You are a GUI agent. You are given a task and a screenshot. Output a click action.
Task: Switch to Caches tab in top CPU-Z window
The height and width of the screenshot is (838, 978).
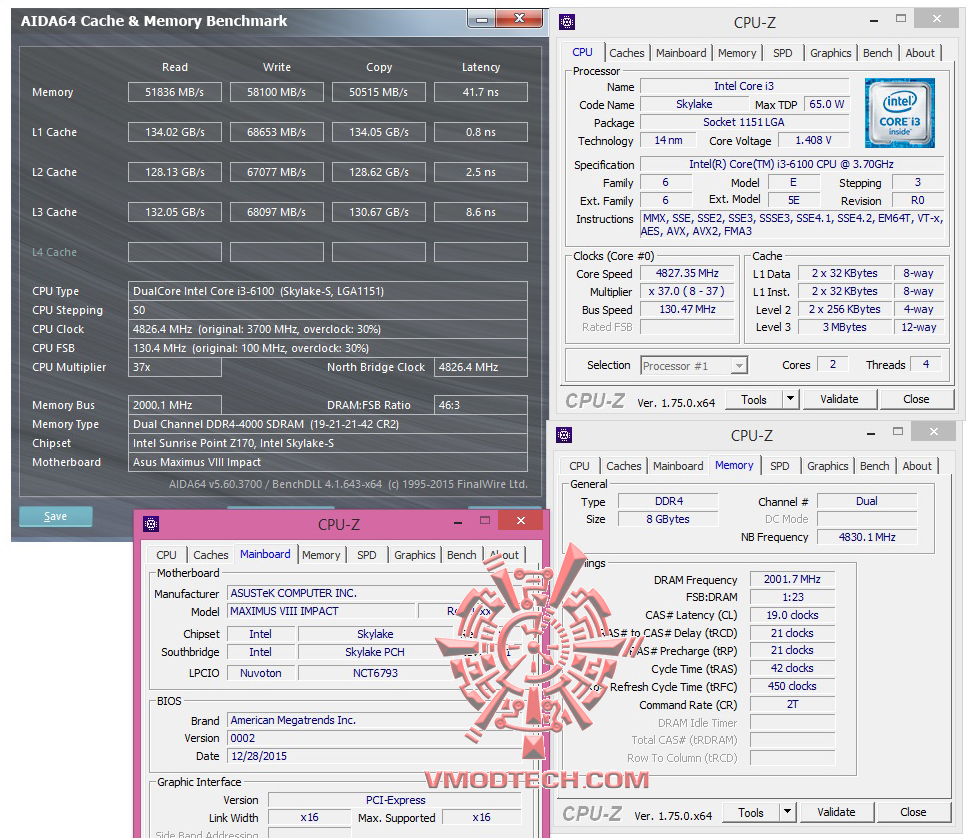point(627,53)
